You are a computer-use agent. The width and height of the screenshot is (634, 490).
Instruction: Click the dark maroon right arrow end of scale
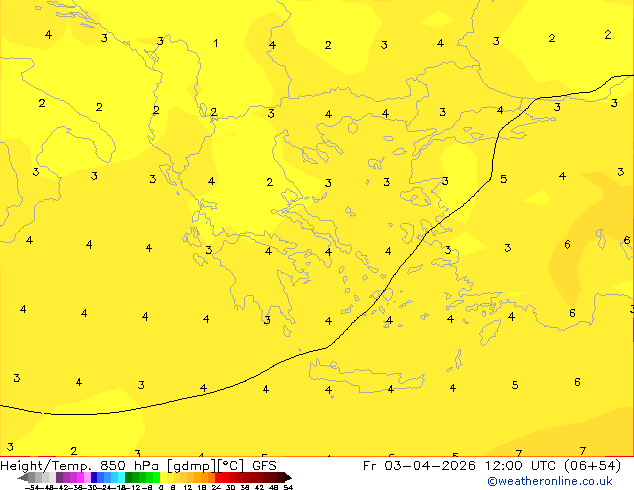tap(288, 477)
